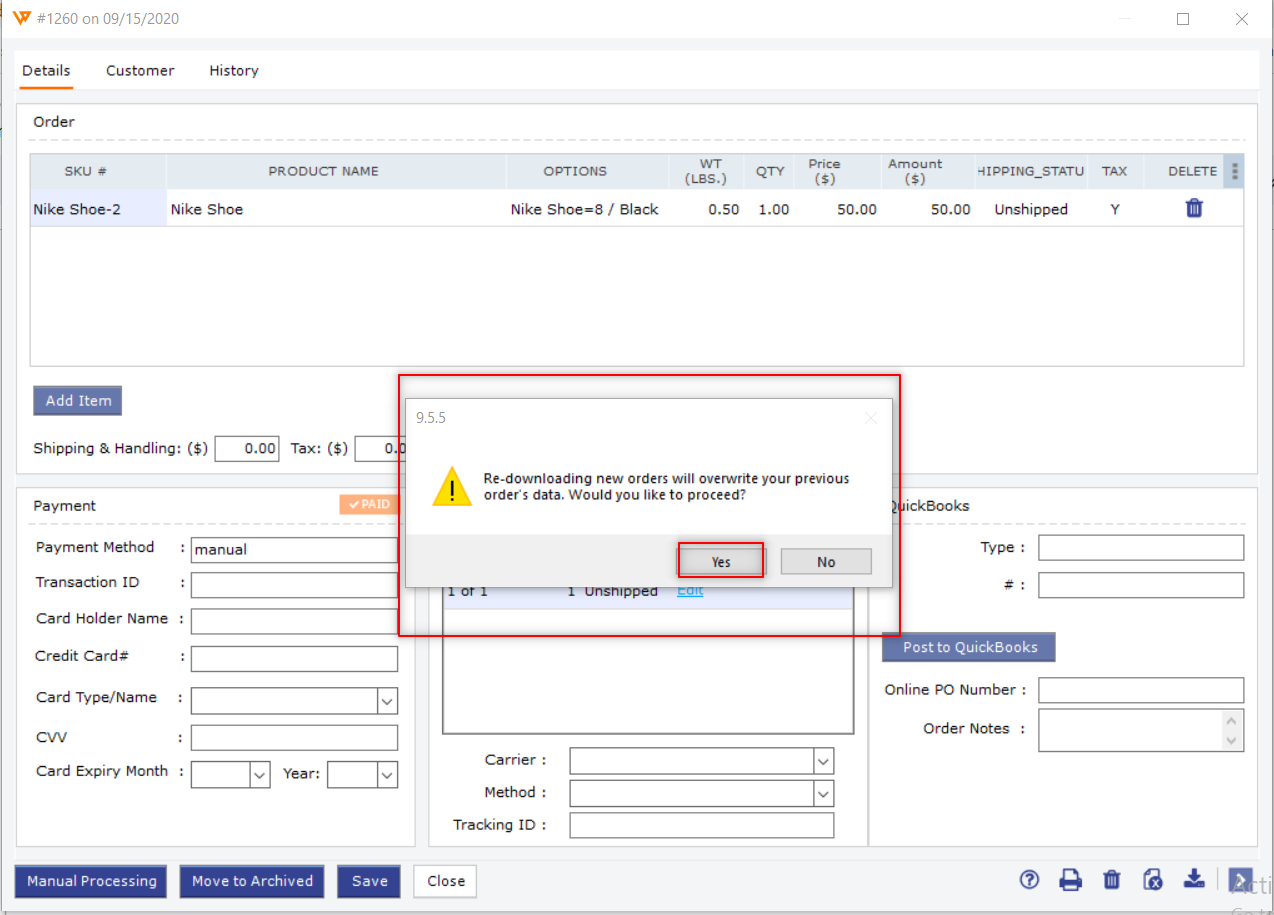Maximize the order window
Image resolution: width=1274 pixels, height=915 pixels.
point(1183,19)
